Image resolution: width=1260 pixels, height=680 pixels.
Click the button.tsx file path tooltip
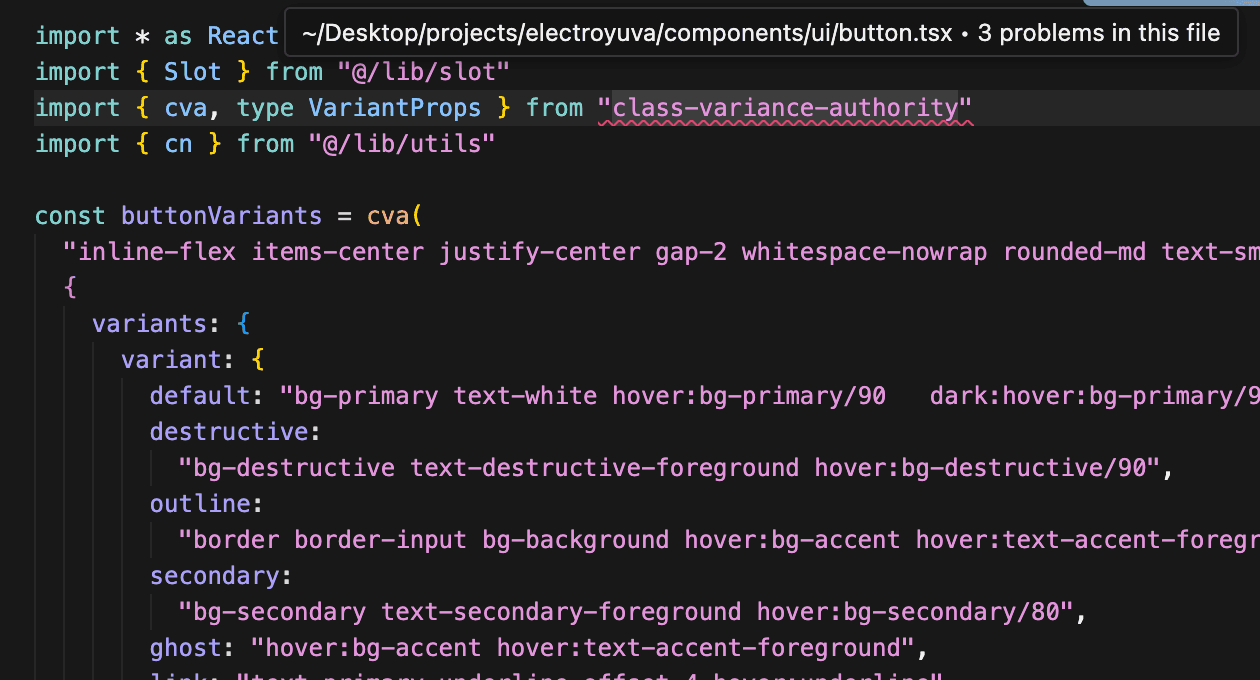(762, 33)
